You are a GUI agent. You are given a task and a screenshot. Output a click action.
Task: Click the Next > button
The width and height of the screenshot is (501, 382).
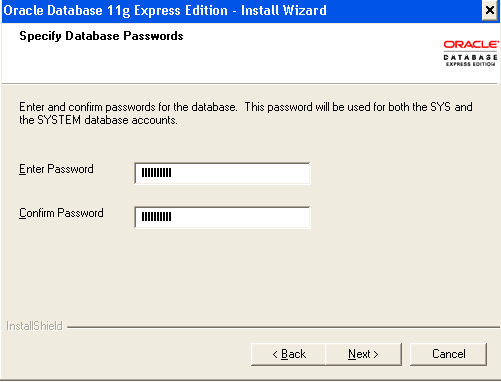(363, 354)
